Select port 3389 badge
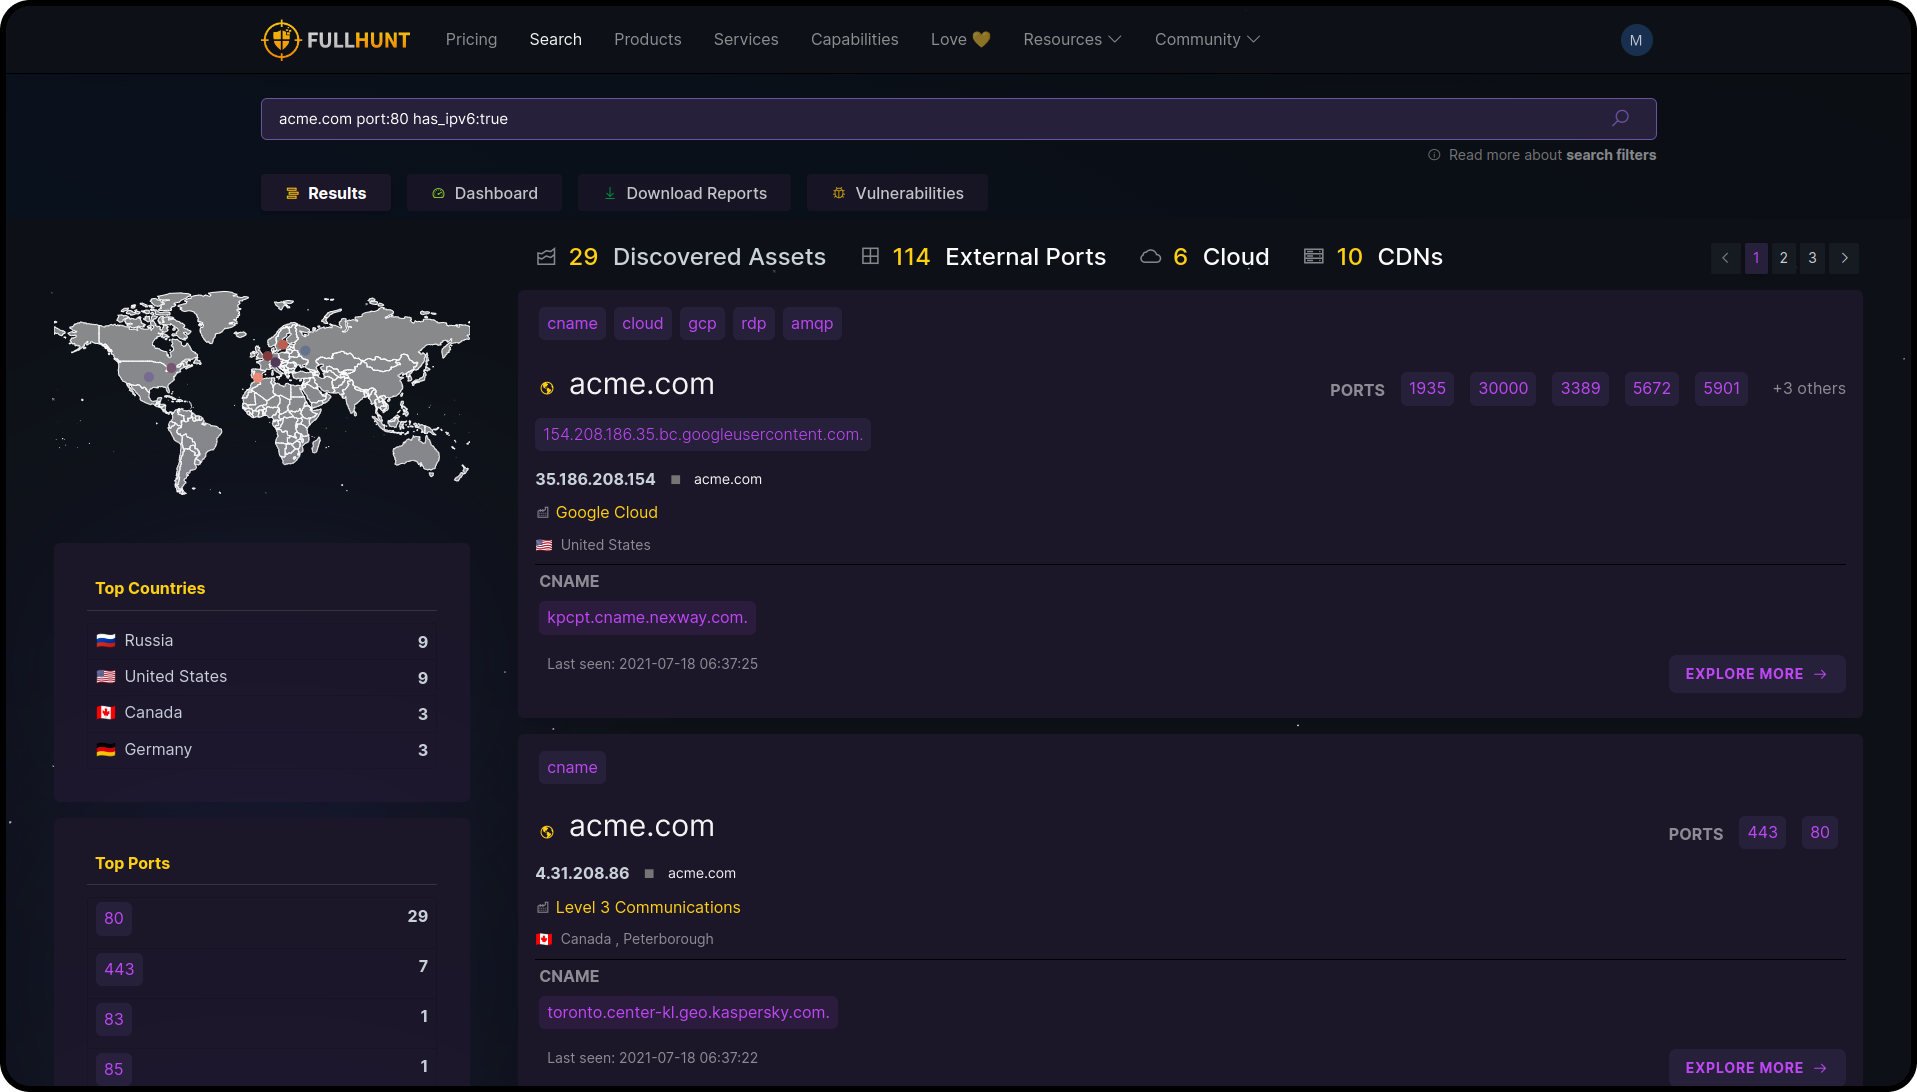 (x=1580, y=389)
